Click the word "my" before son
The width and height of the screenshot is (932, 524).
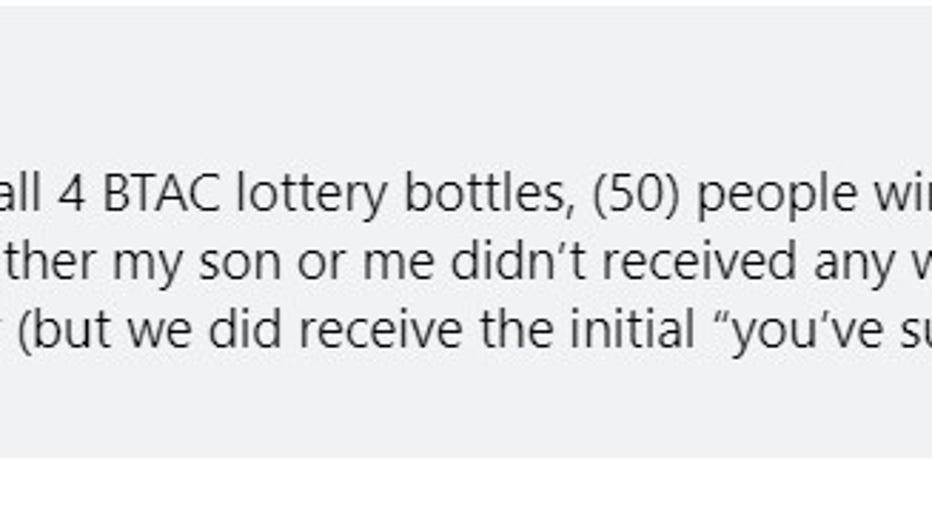(x=147, y=267)
